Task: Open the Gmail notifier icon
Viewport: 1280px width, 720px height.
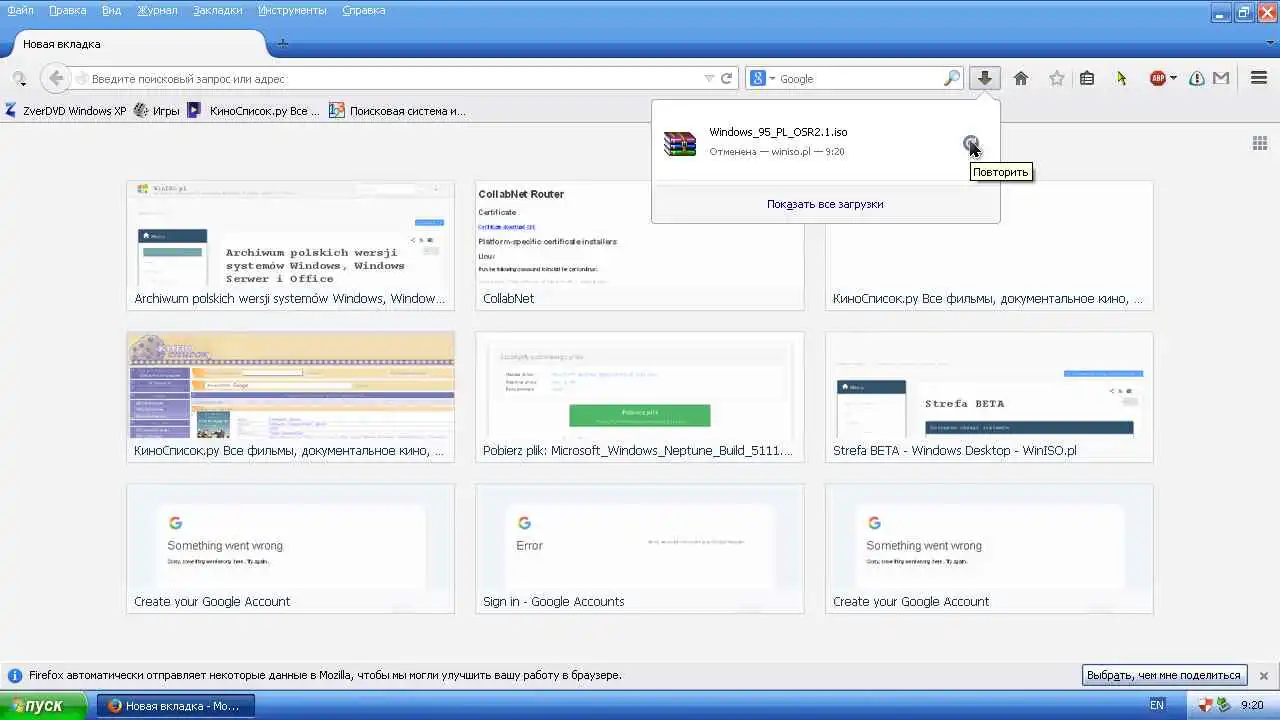Action: [1221, 78]
